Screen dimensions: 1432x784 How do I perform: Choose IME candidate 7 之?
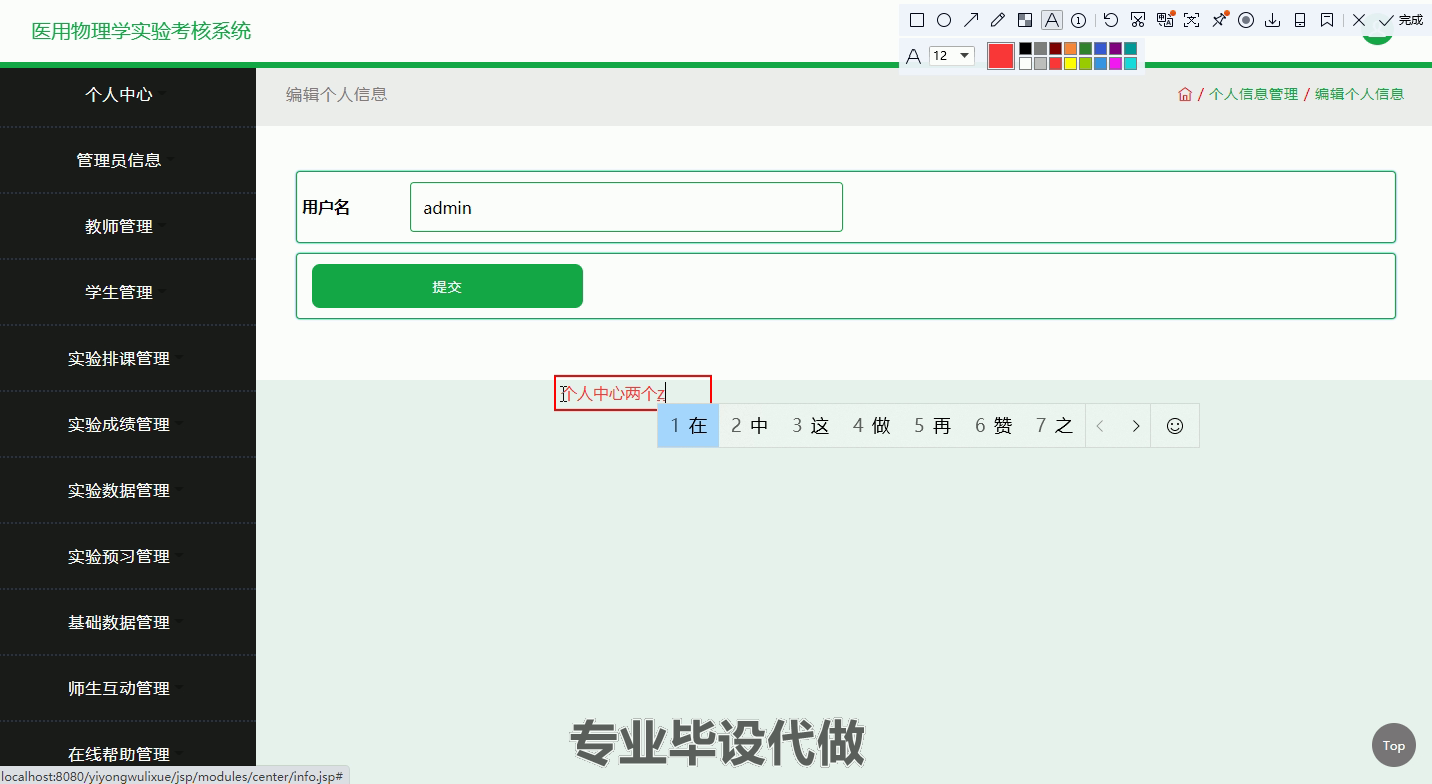coord(1054,426)
